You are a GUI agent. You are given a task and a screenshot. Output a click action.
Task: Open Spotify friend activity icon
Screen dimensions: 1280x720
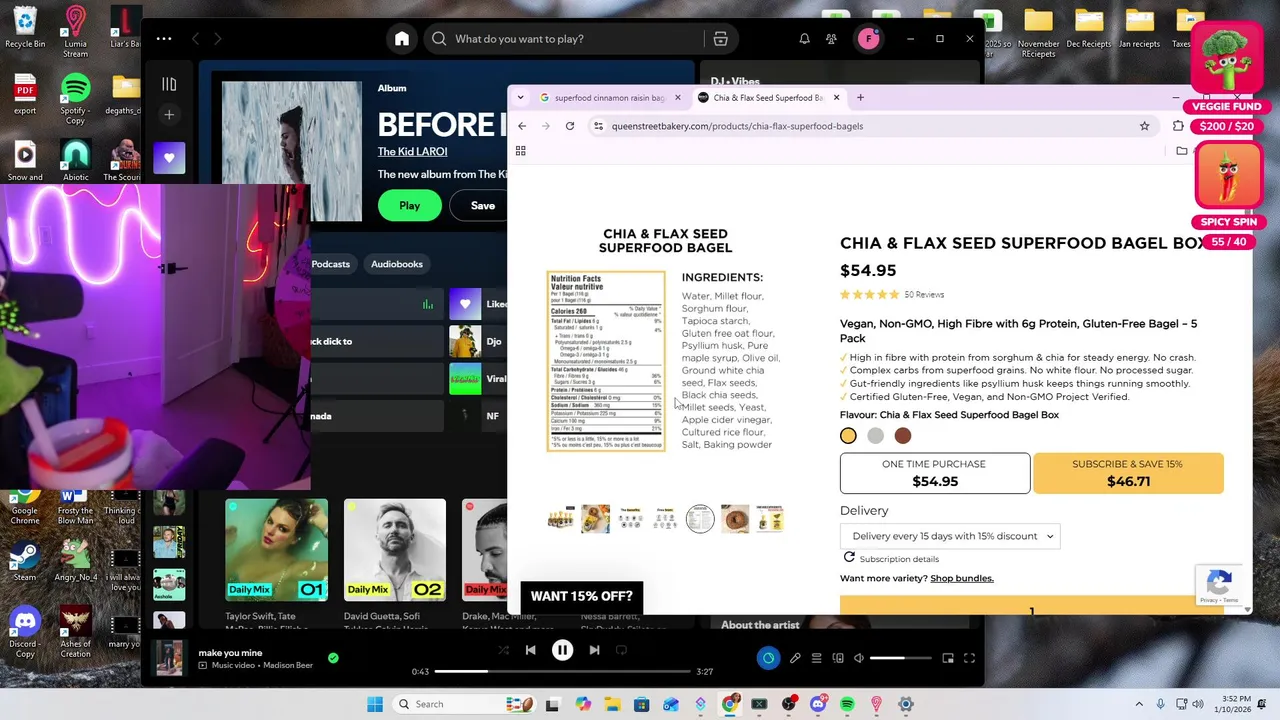[x=831, y=39]
